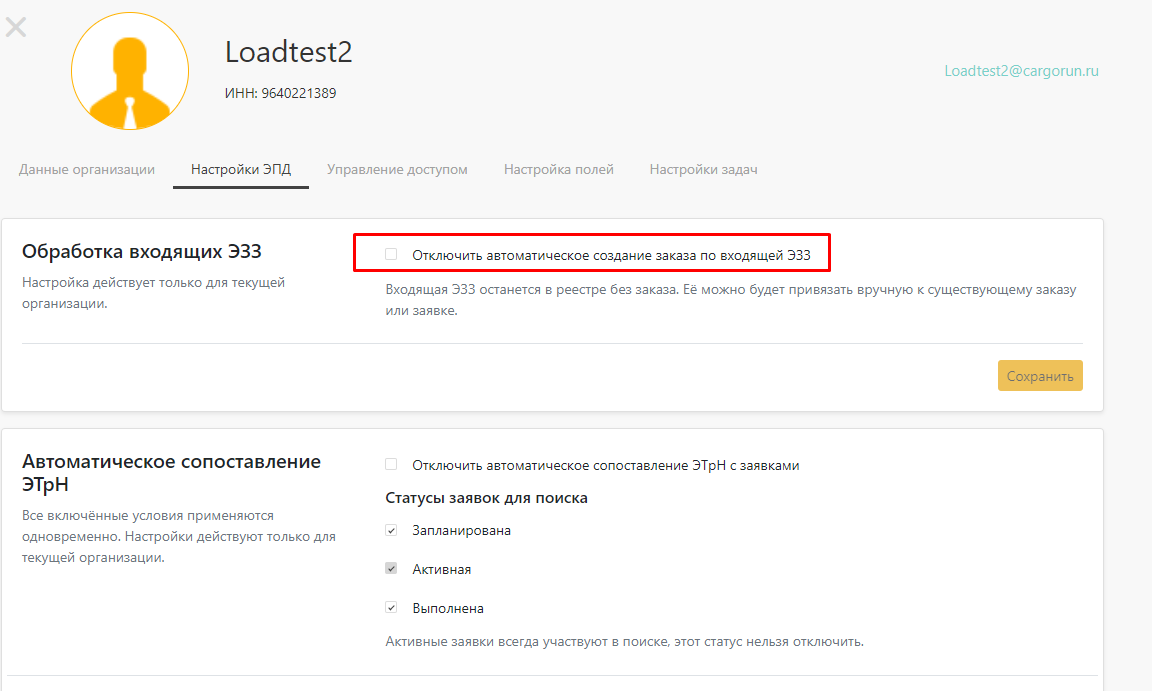Click the note starting 'Входящая ЭЗЗ останется в реестре'

[x=731, y=300]
